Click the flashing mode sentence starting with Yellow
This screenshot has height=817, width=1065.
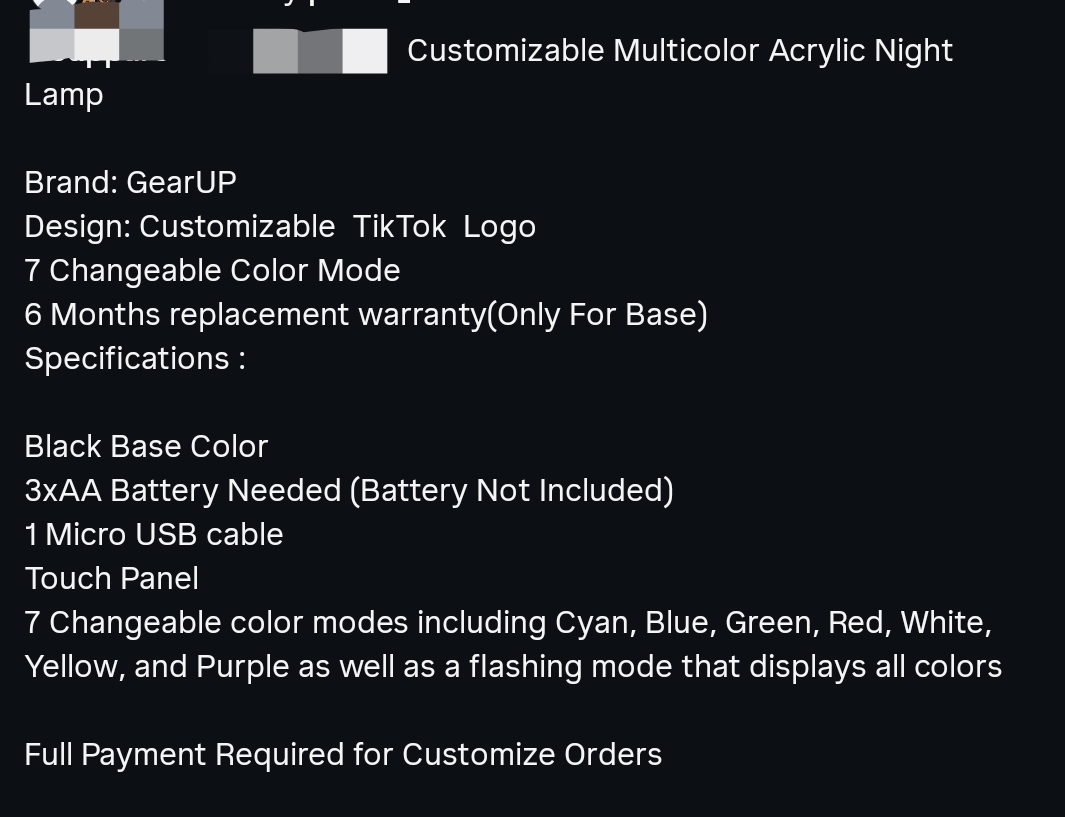tap(513, 667)
